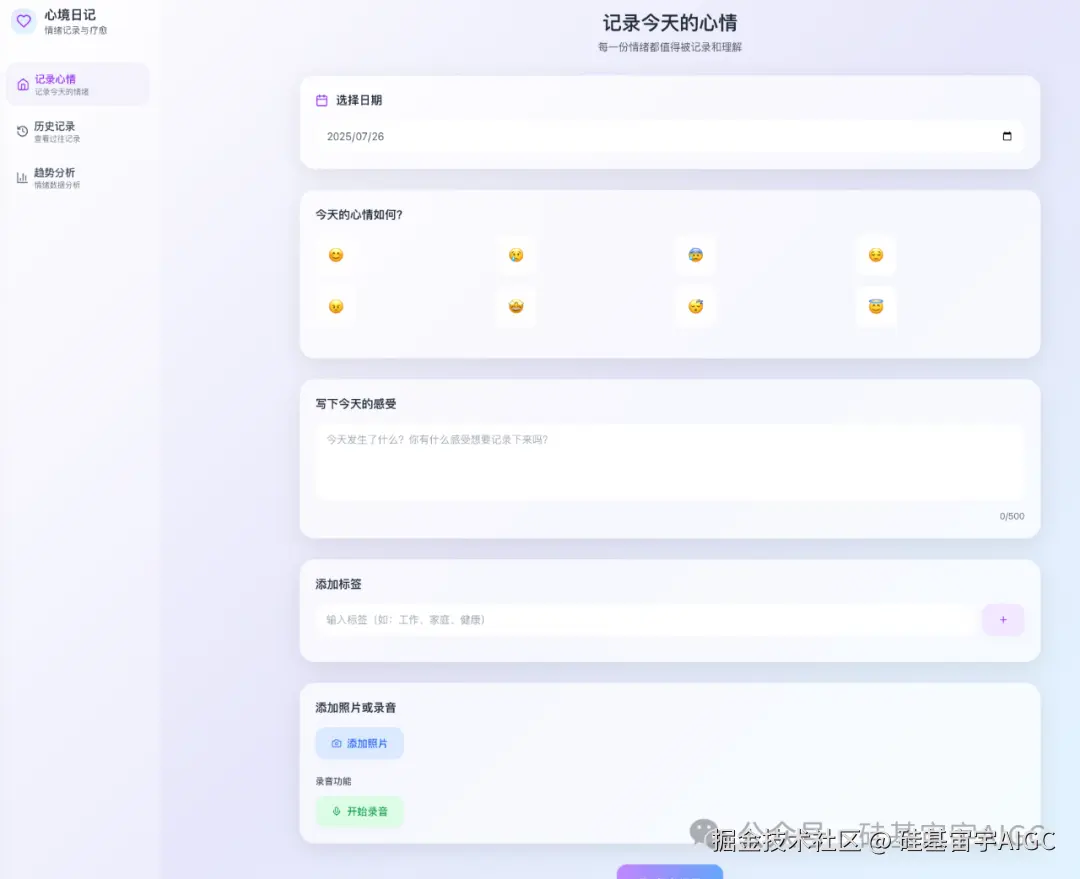The height and width of the screenshot is (879, 1080).
Task: Open the 历史记录 section in the sidebar
Action: pyautogui.click(x=60, y=131)
